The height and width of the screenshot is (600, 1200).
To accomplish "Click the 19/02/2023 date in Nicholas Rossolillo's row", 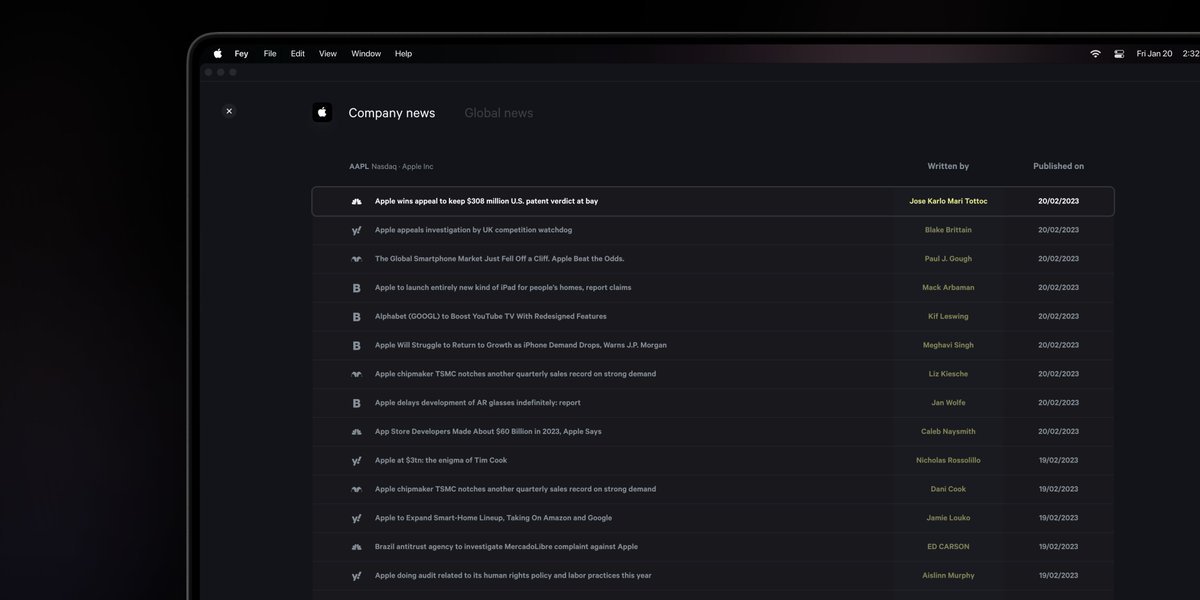I will 1058,461.
